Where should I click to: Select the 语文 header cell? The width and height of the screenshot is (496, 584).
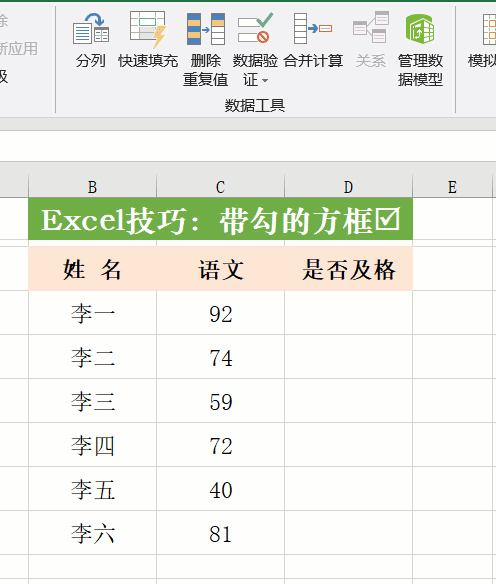tap(220, 269)
